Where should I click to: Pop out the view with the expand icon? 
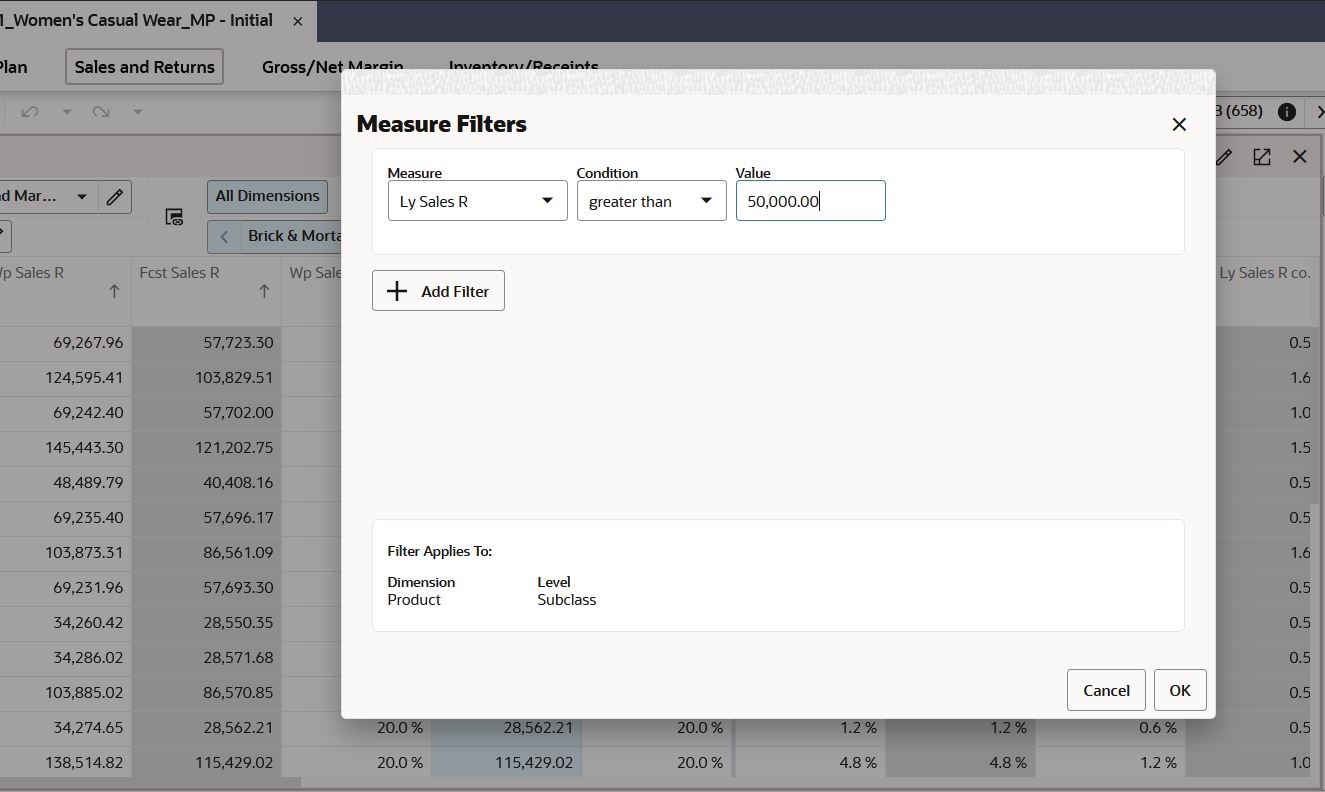[1262, 157]
